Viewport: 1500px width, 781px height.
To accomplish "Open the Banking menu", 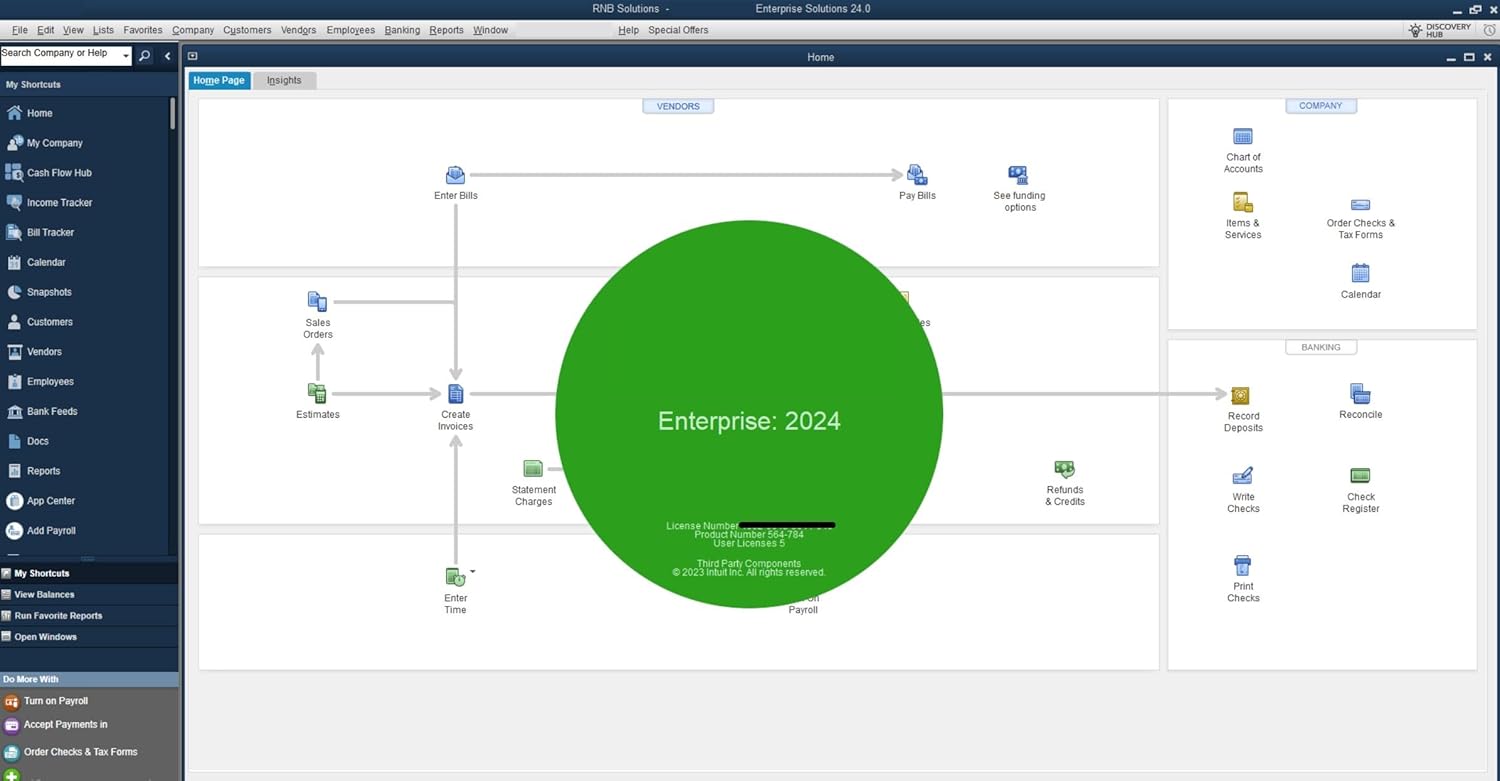I will pyautogui.click(x=402, y=30).
